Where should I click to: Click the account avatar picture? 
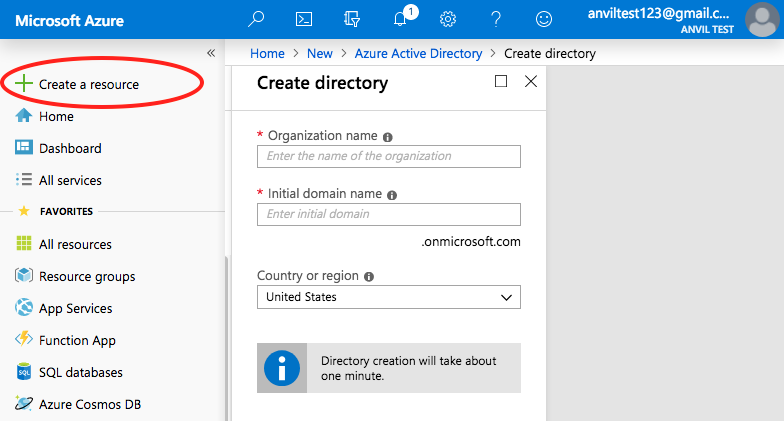click(x=762, y=20)
